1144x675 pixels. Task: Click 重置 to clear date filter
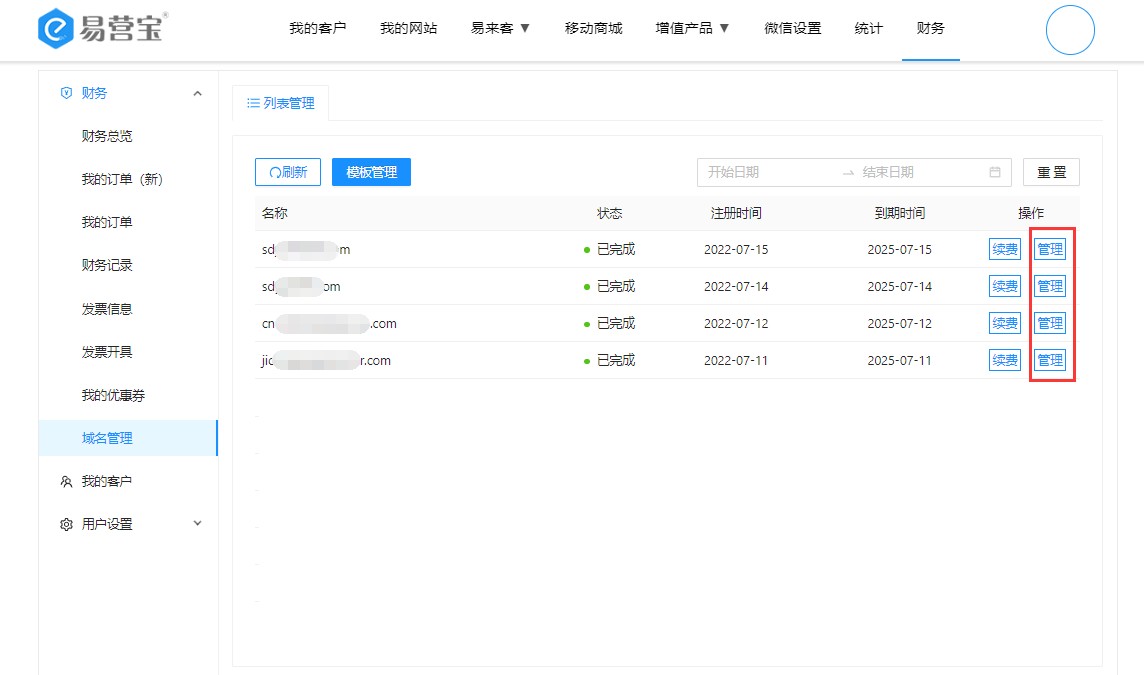pos(1051,172)
